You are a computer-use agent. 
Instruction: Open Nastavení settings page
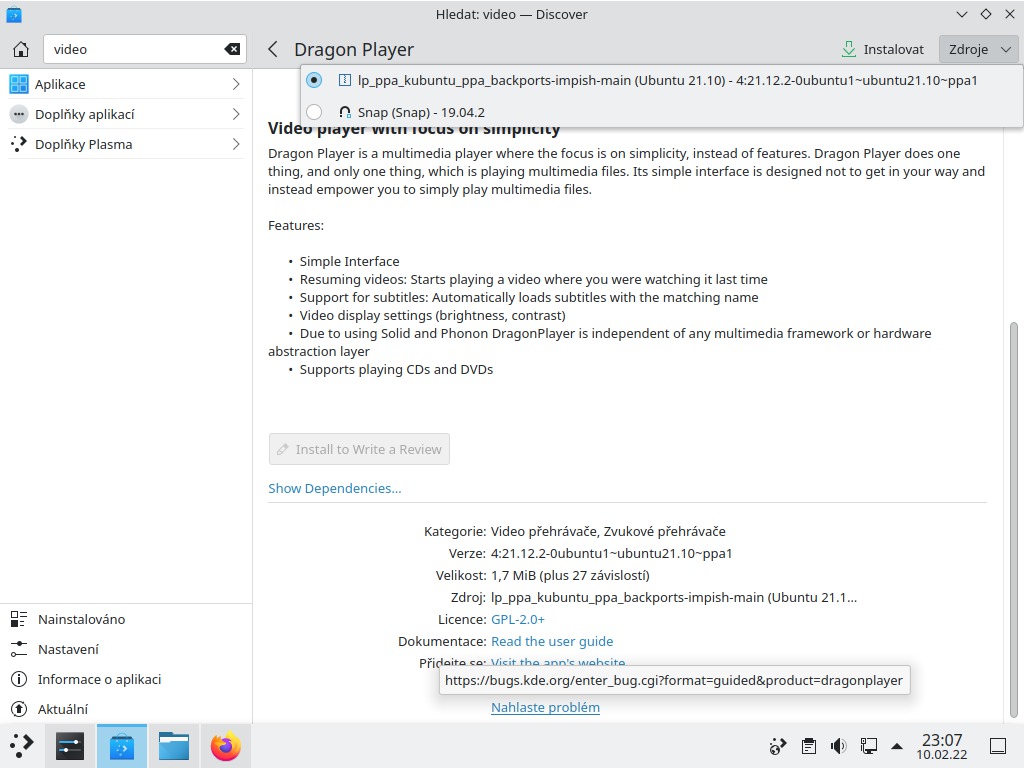(x=126, y=649)
